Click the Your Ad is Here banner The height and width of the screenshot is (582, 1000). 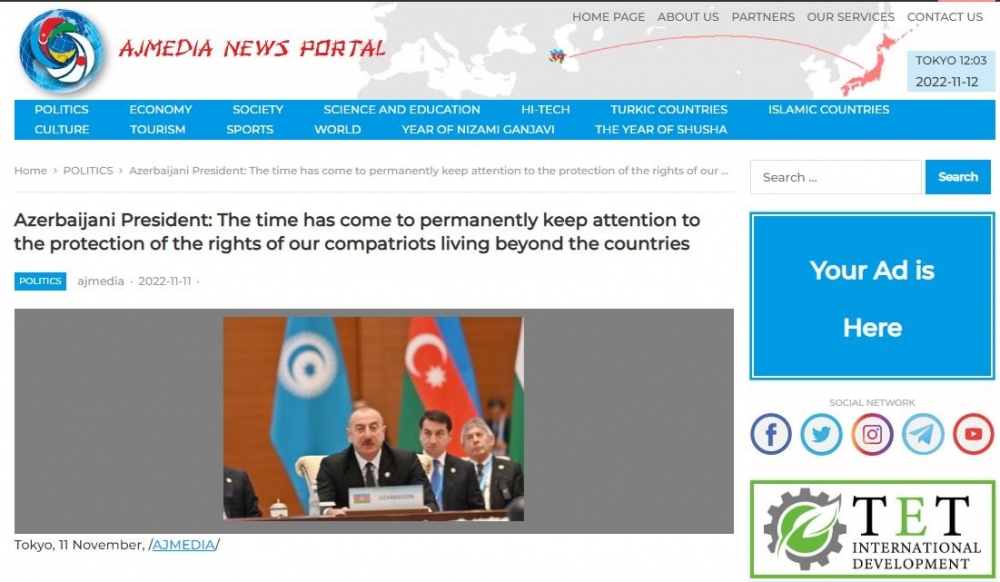[x=872, y=297]
